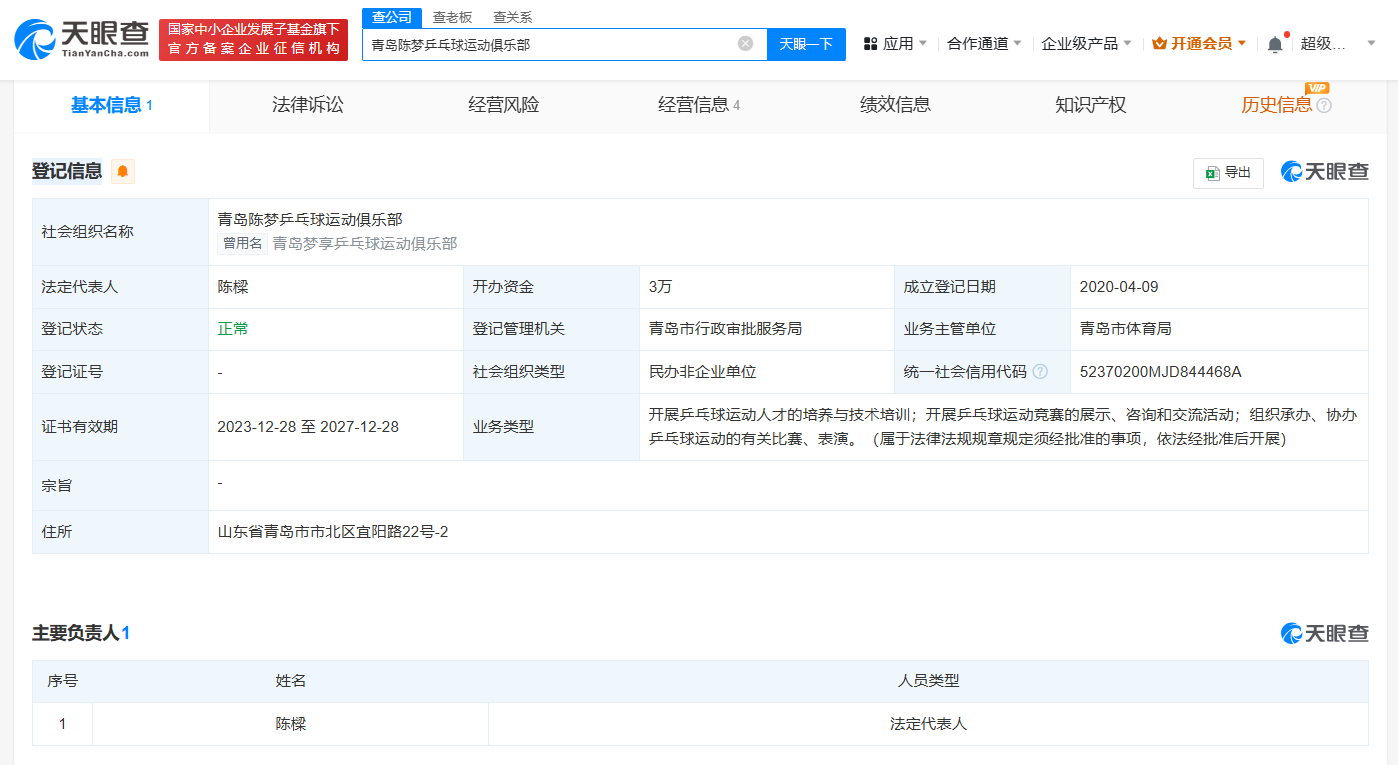Viewport: 1398px width, 765px height.
Task: Click the Excel export icon beside 导出
Action: [x=1211, y=172]
